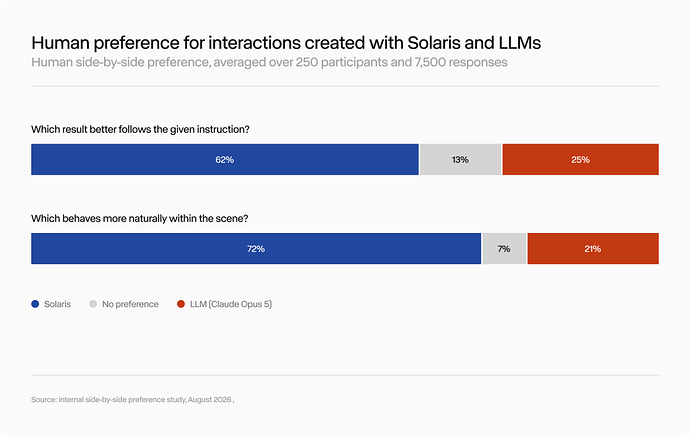Viewport: 690px width, 436px height.
Task: Click the 21% red bar segment
Action: pyautogui.click(x=593, y=249)
